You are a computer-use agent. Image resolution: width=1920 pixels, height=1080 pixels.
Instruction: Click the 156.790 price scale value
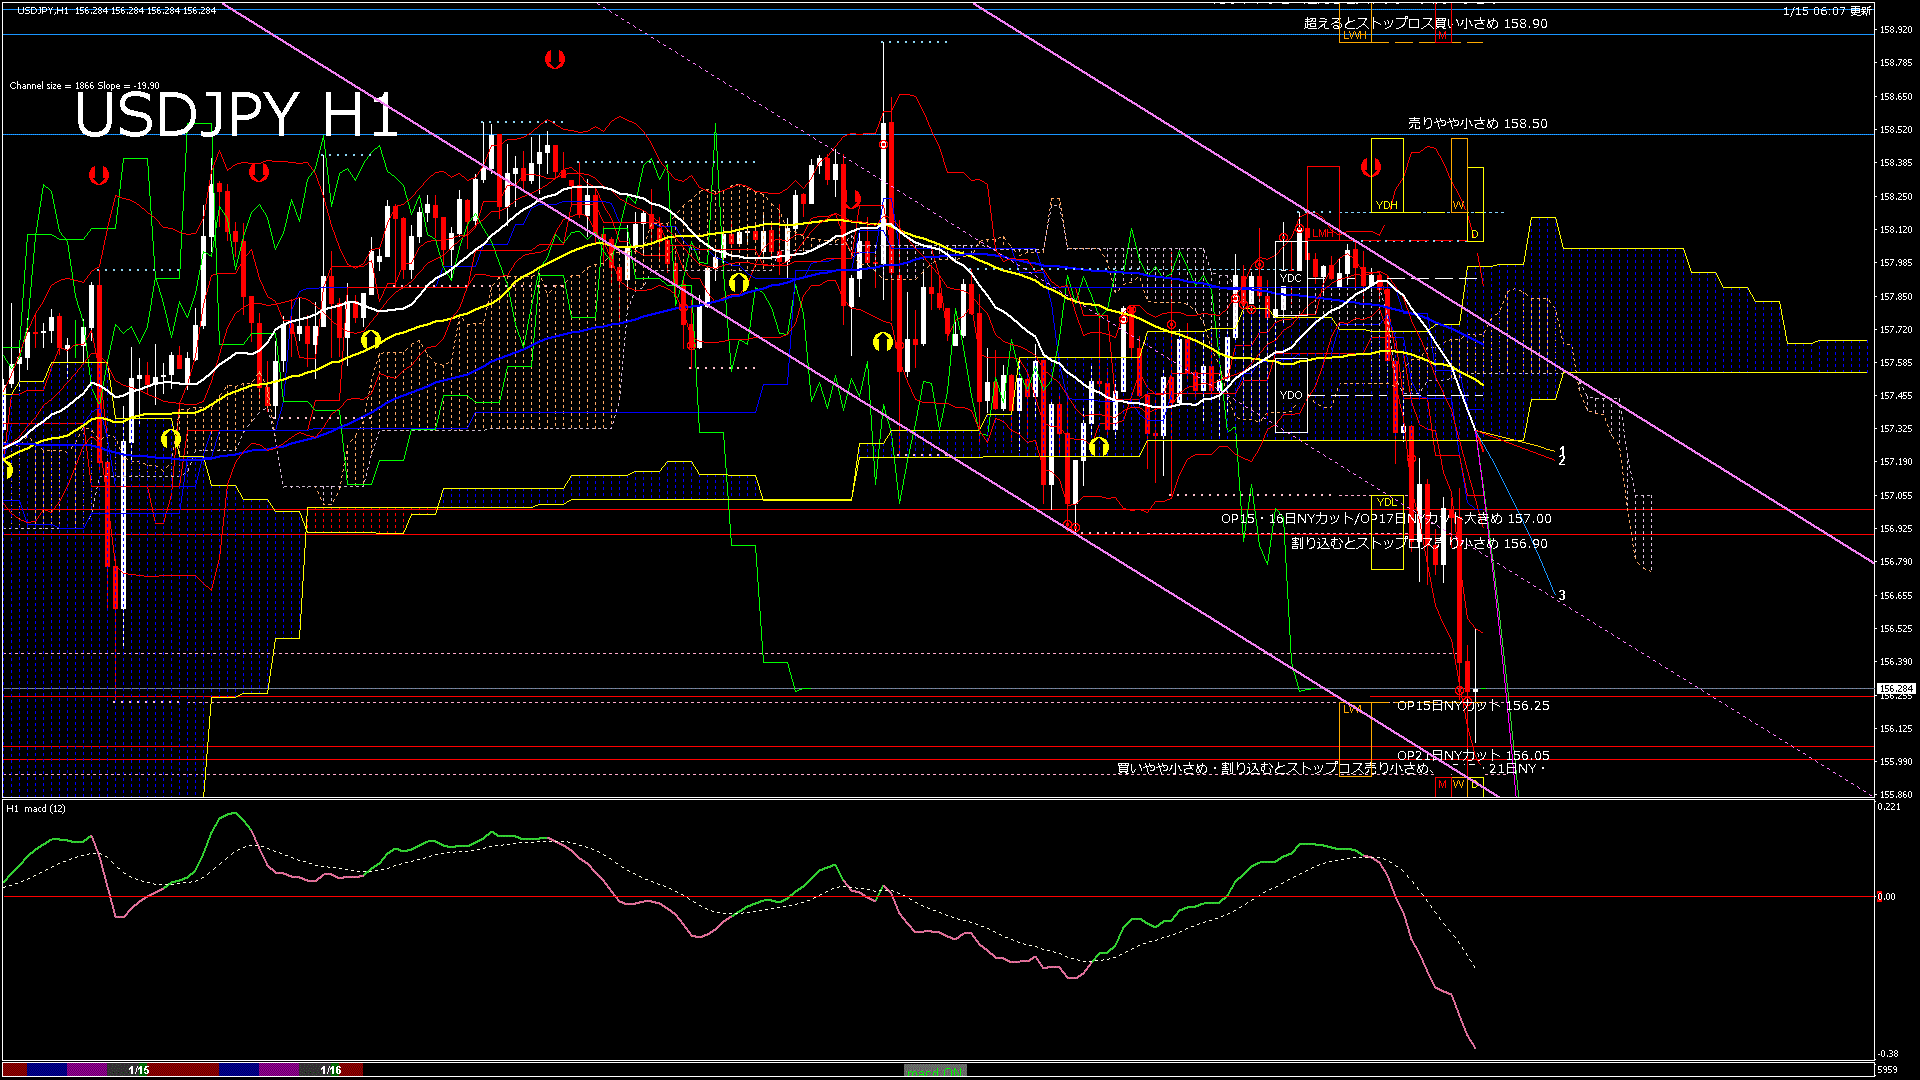click(1896, 562)
